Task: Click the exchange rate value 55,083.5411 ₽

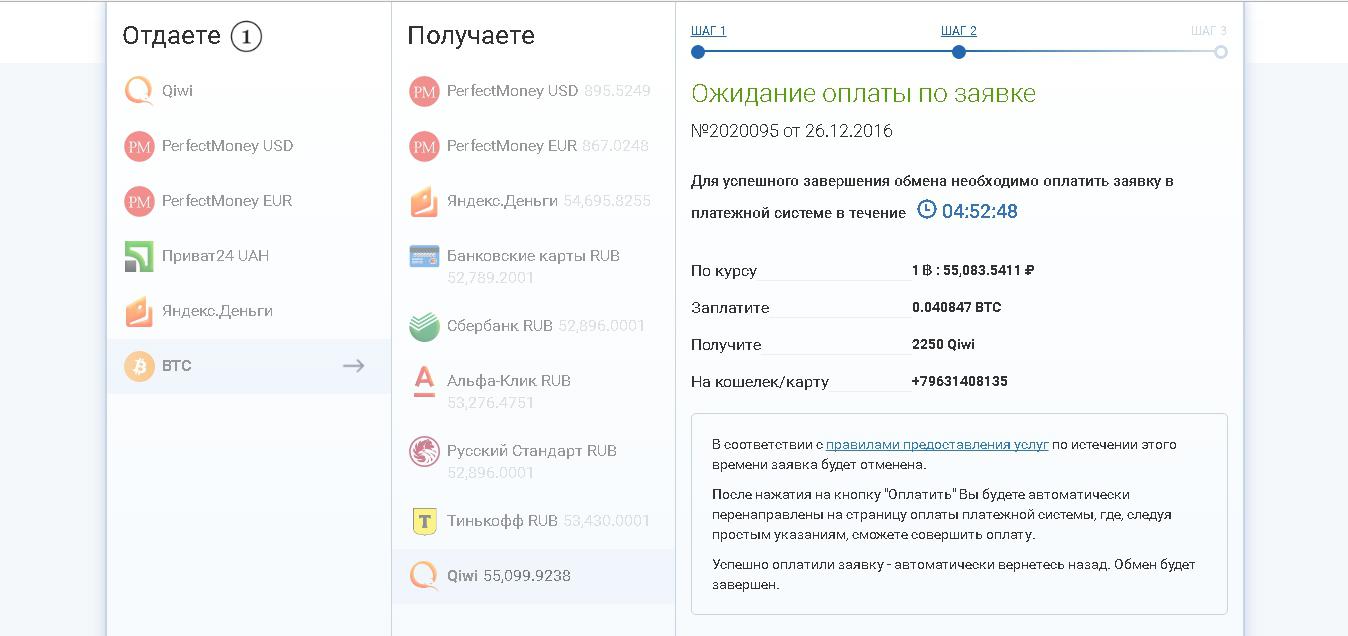Action: [987, 270]
